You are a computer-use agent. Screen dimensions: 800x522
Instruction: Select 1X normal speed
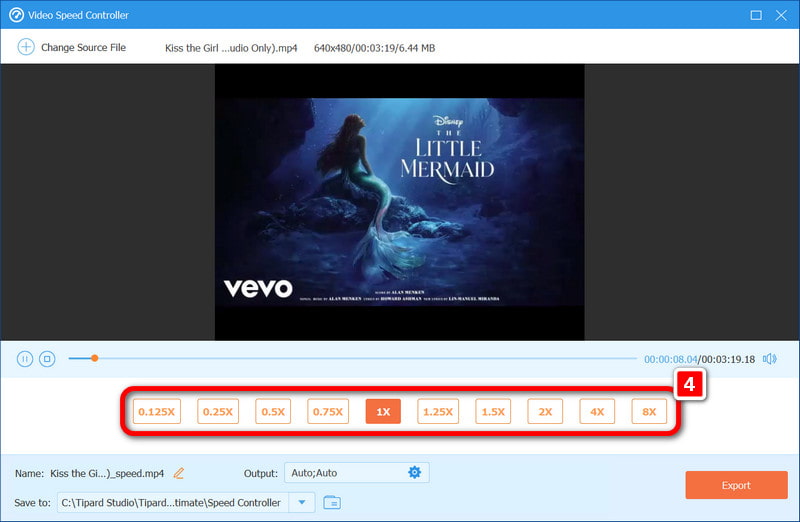point(383,411)
